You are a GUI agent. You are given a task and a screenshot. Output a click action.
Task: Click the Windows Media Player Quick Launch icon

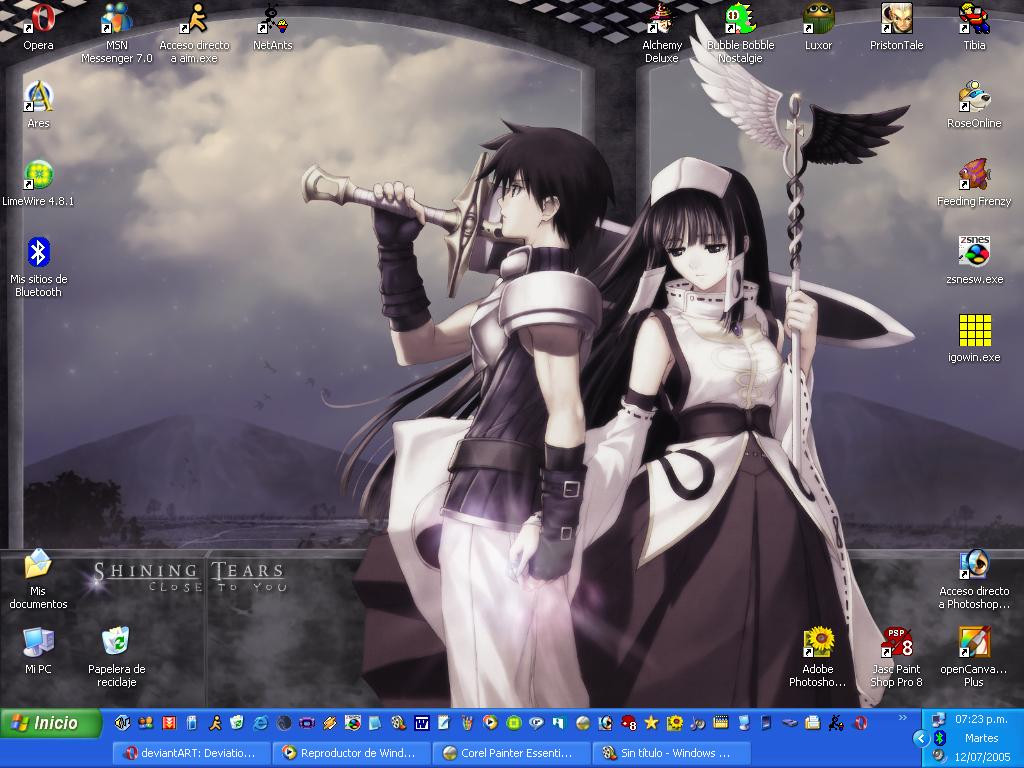(x=490, y=722)
